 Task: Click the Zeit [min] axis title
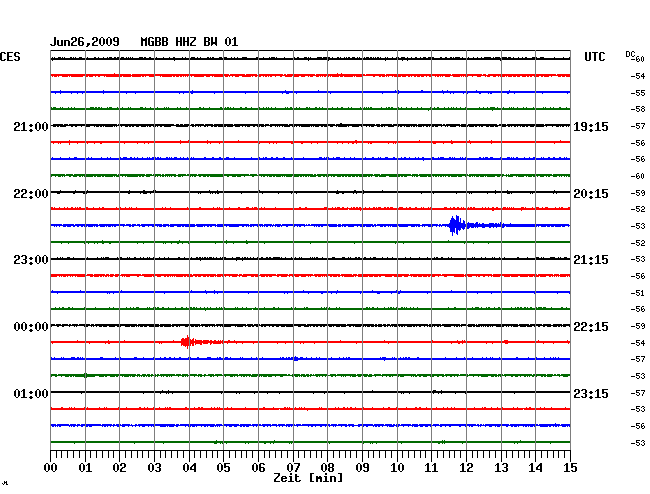(308, 478)
